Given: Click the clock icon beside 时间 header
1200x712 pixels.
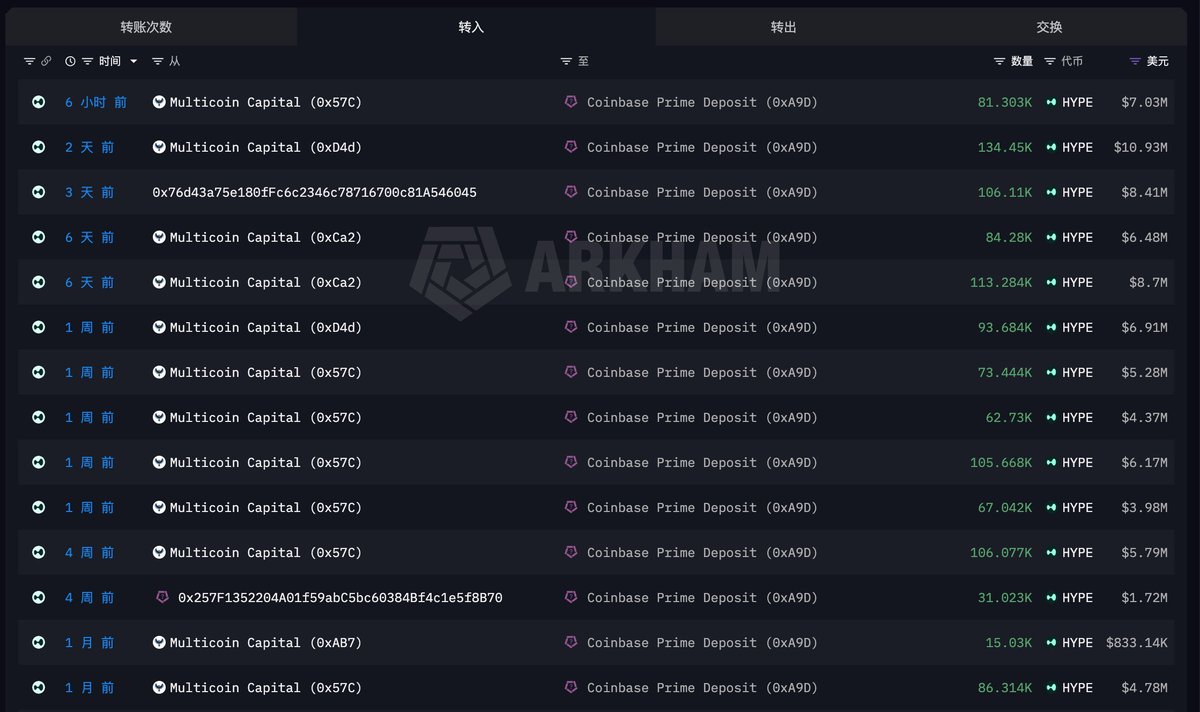Looking at the screenshot, I should [x=70, y=61].
